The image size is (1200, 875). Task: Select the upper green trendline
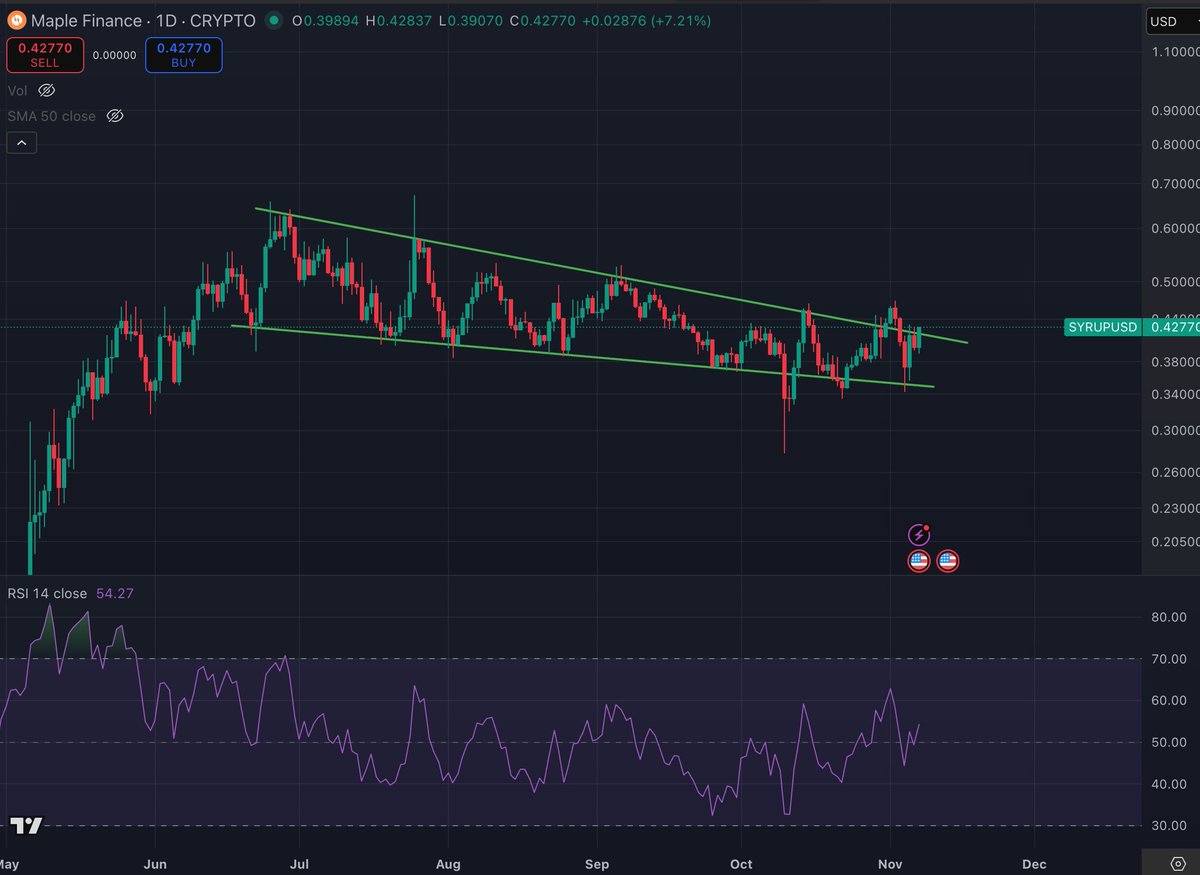coord(611,276)
